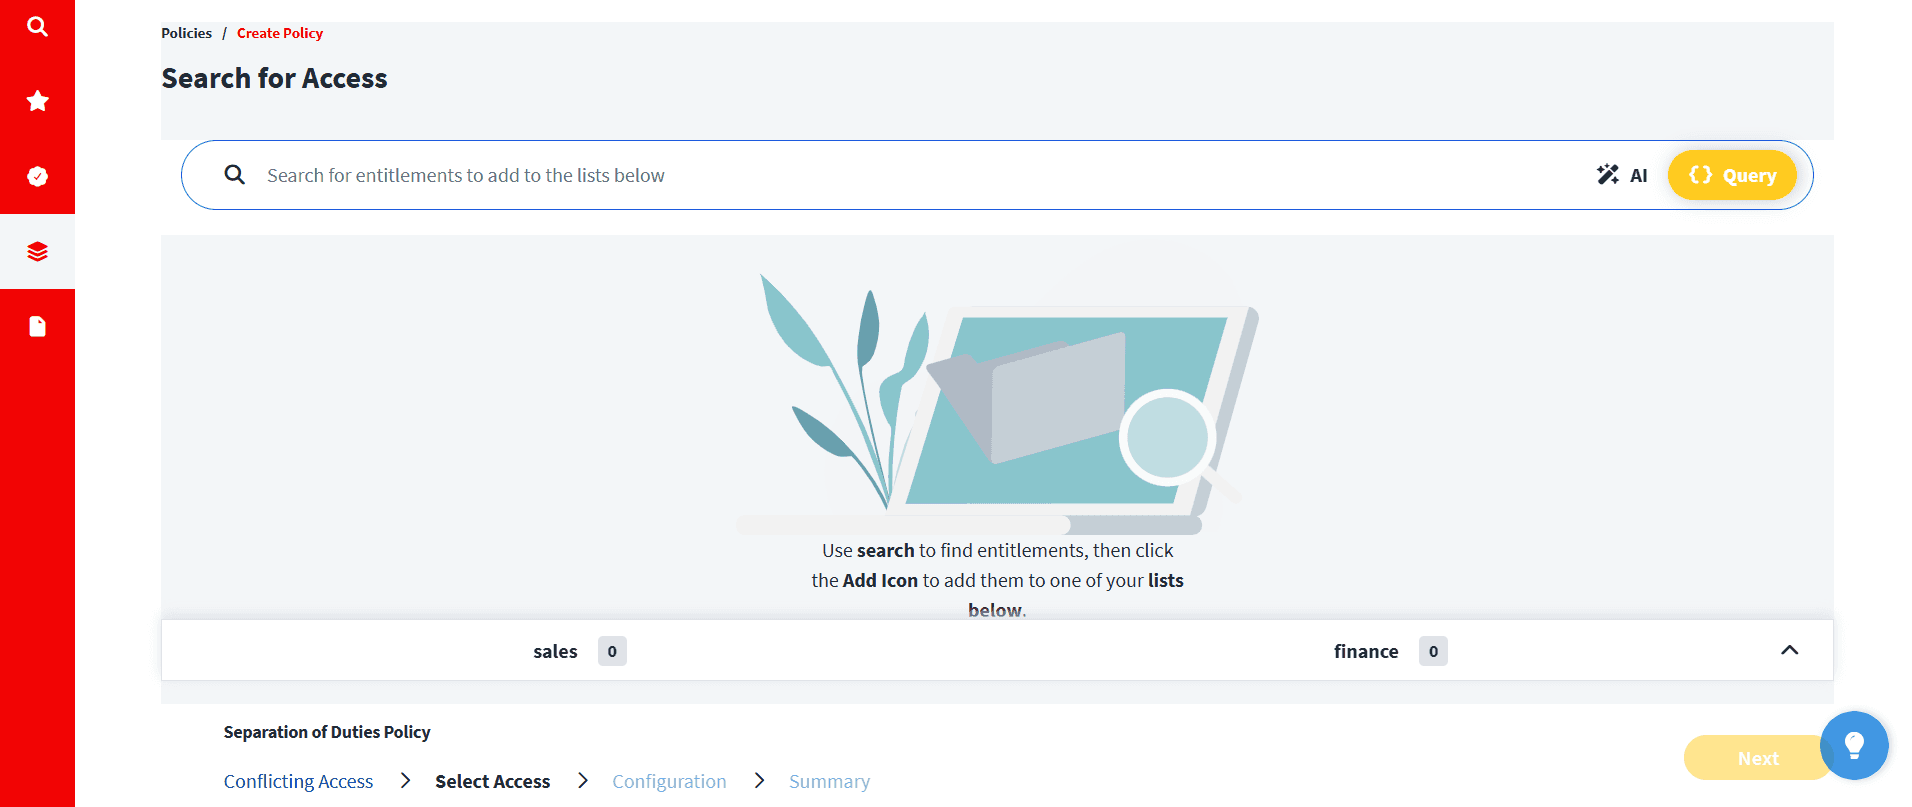The width and height of the screenshot is (1912, 807).
Task: Jump to the Summary step
Action: (829, 781)
